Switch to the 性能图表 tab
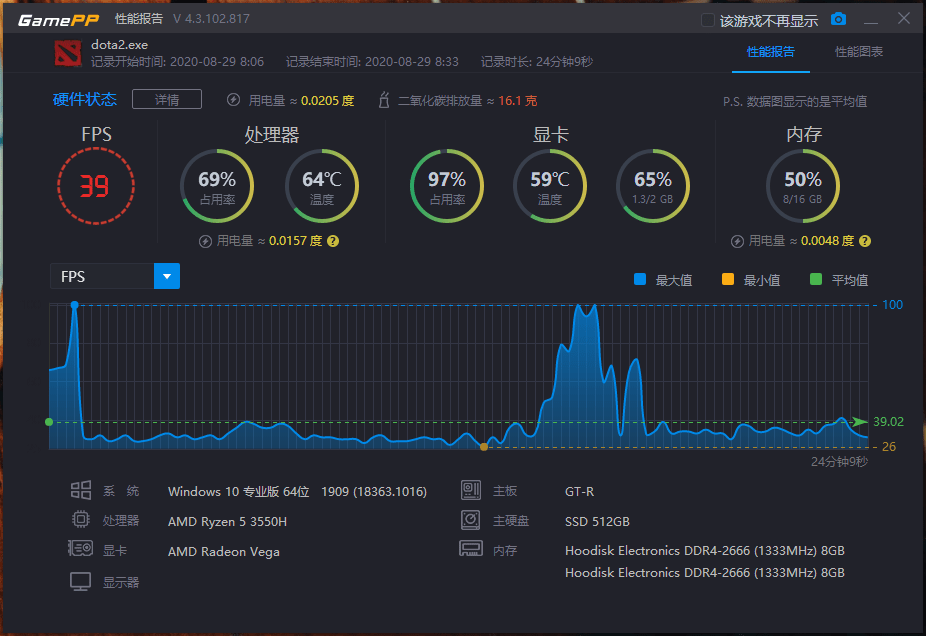 point(859,52)
